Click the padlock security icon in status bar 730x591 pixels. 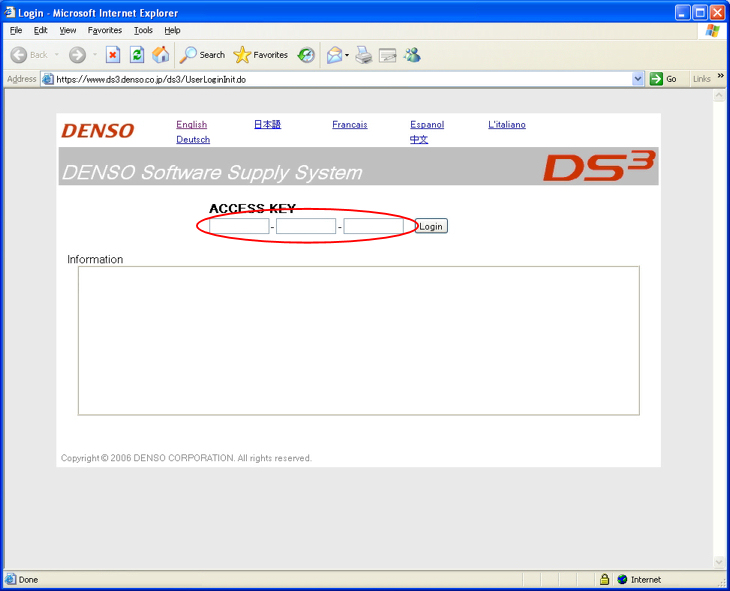(x=604, y=579)
